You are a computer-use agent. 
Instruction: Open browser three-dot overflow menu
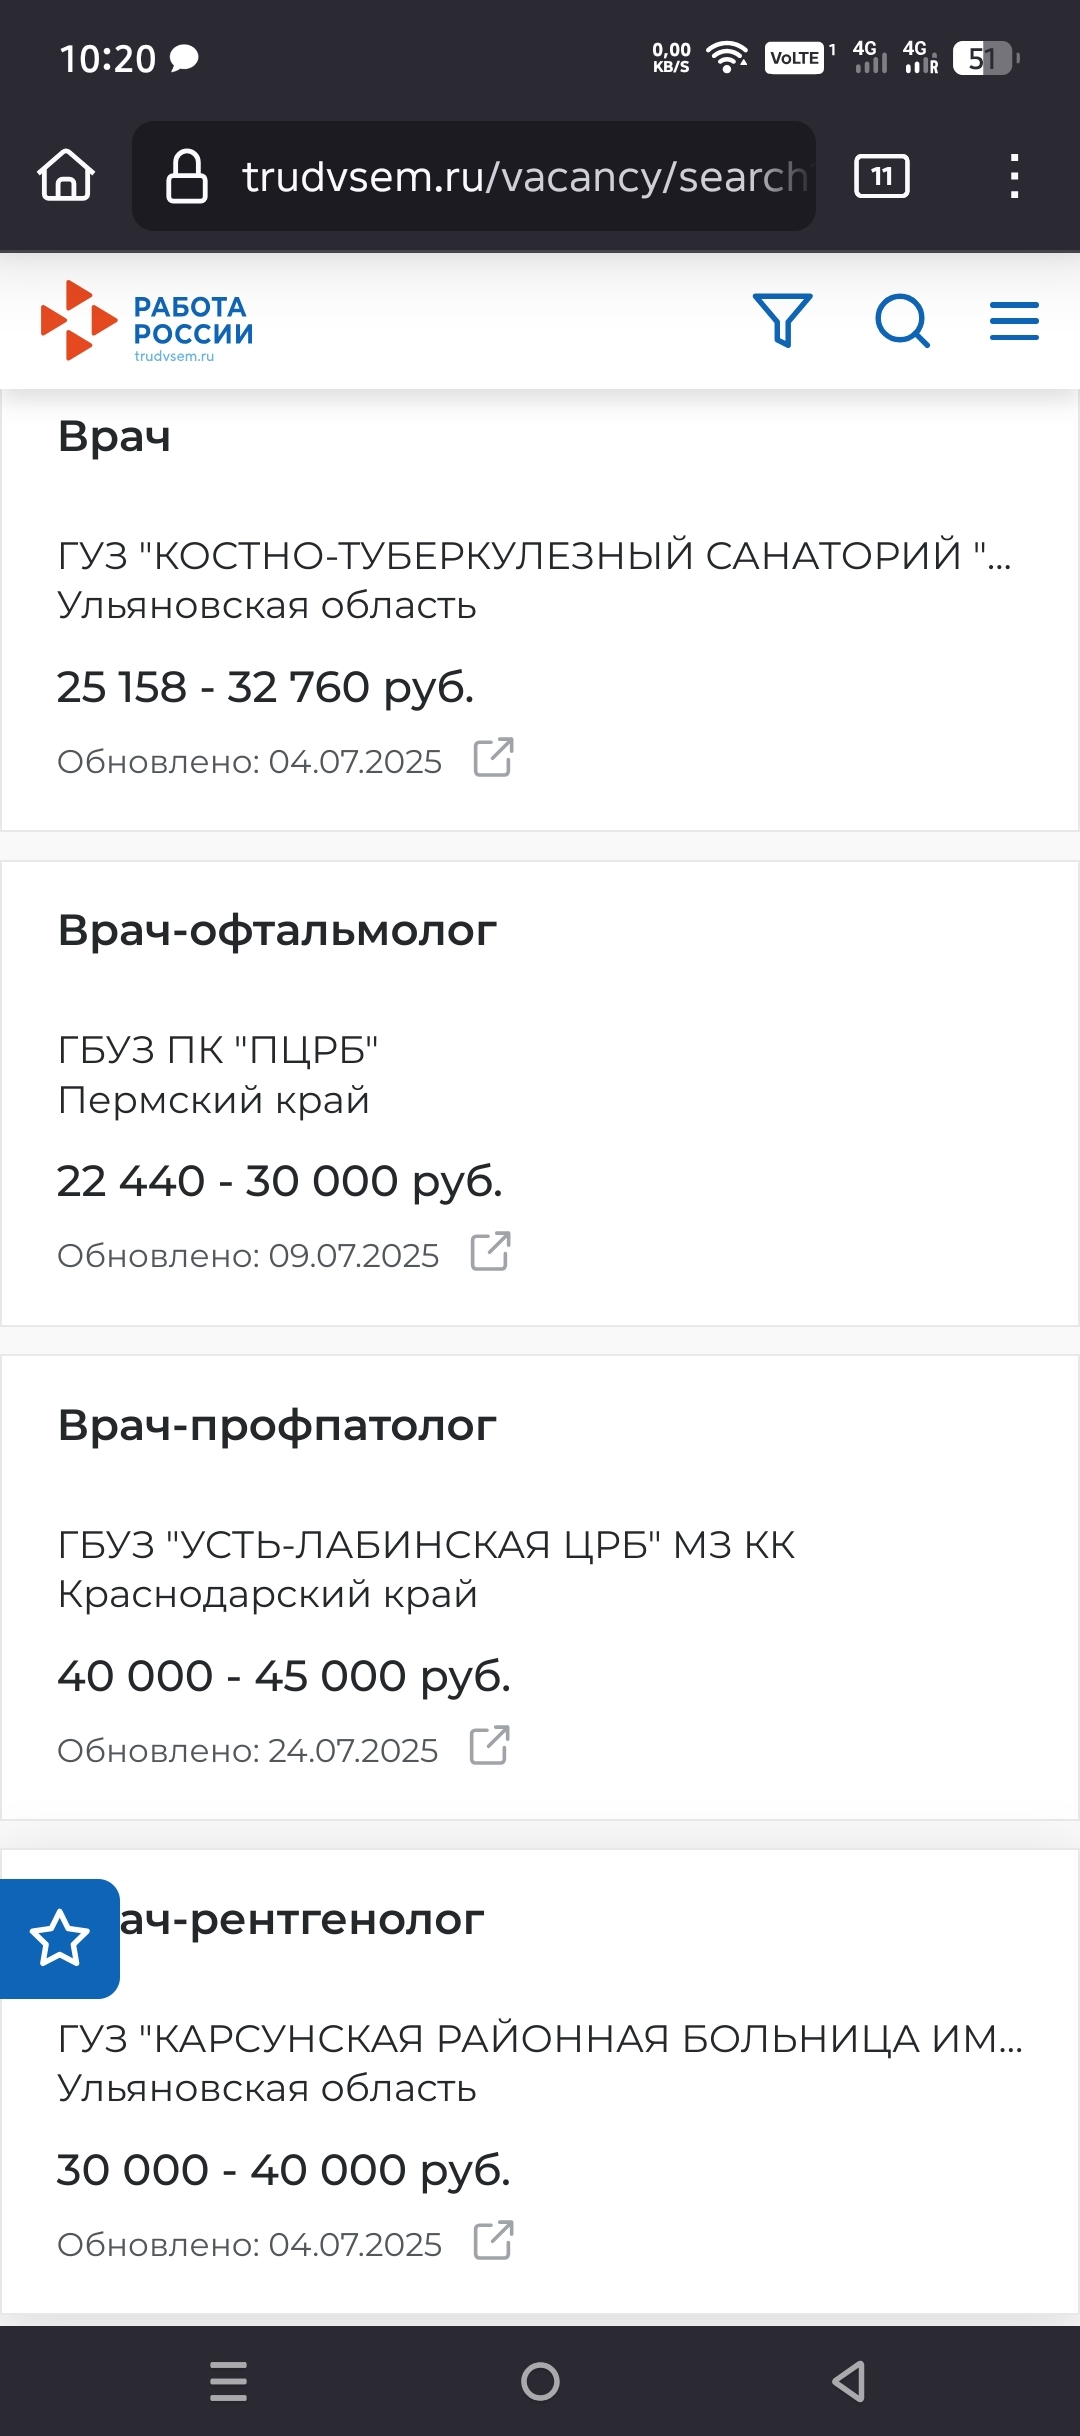[1014, 177]
